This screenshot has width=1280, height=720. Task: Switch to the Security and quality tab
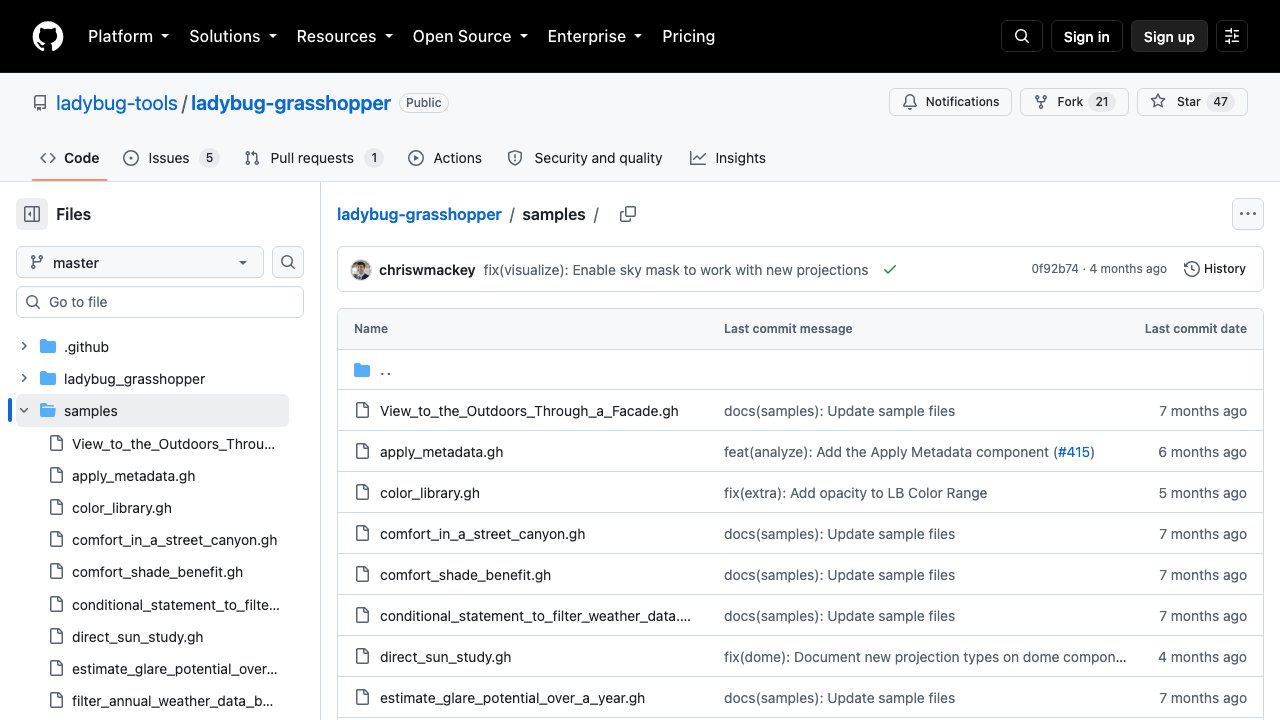(x=585, y=158)
